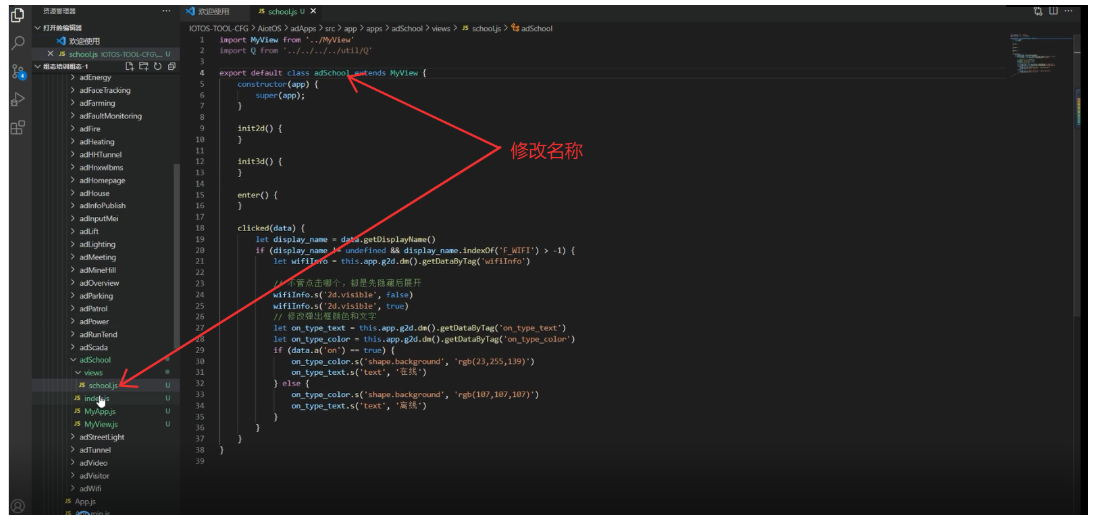This screenshot has height=528, width=1117.
Task: Collapse the adSchool folder
Action: coord(98,359)
